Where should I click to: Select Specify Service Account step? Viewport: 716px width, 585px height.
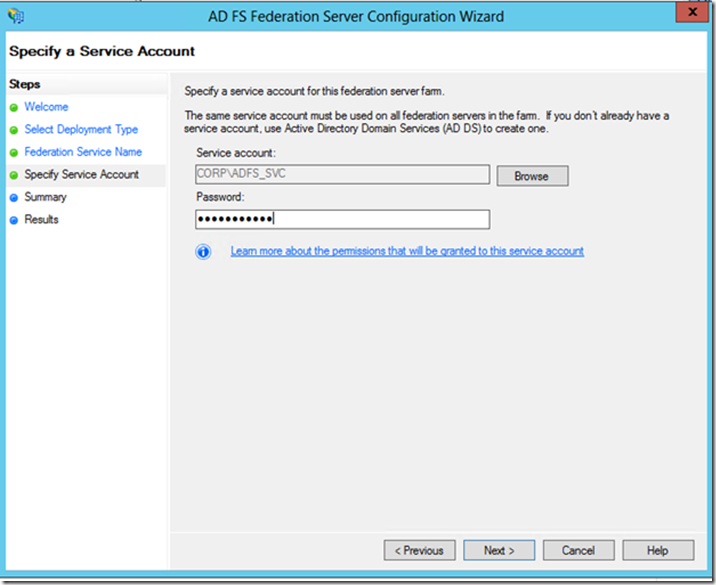tap(81, 174)
